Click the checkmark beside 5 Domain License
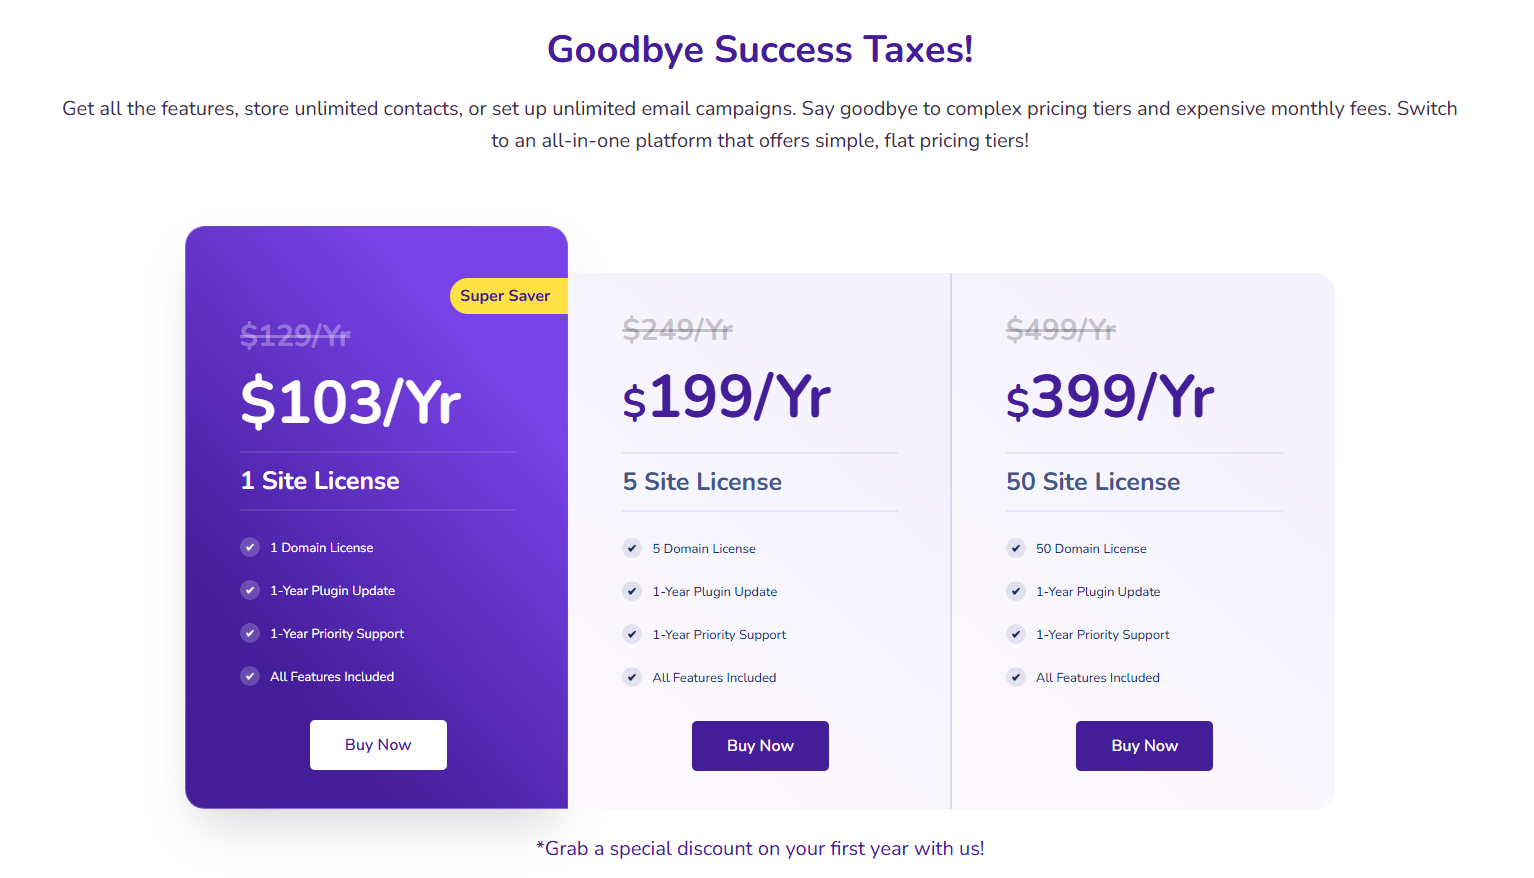This screenshot has height=878, width=1534. pos(632,548)
